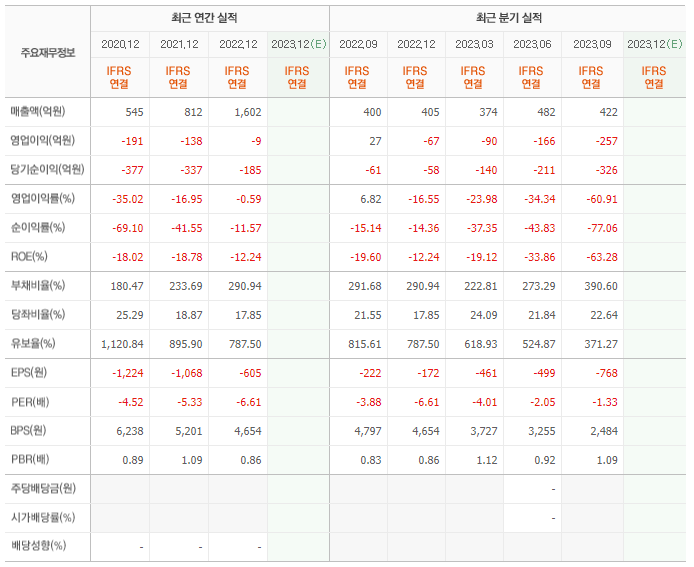Select the BPS(원) row label
Viewport: 694px width, 567px height.
(28, 431)
